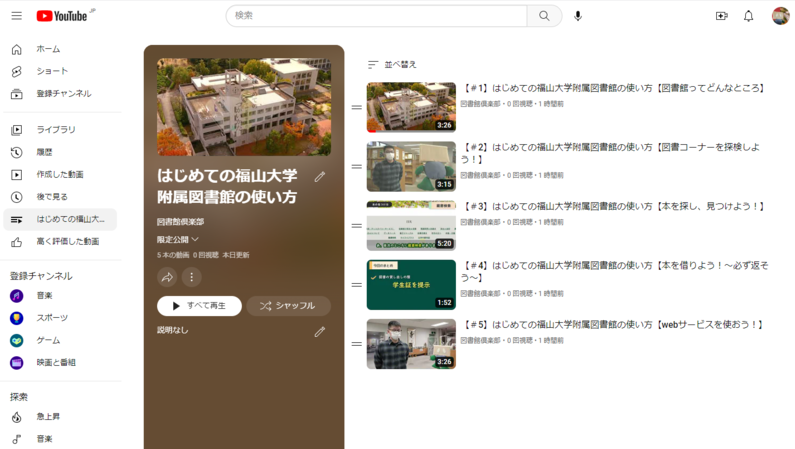
Task: Open the user account avatar menu
Action: click(780, 16)
